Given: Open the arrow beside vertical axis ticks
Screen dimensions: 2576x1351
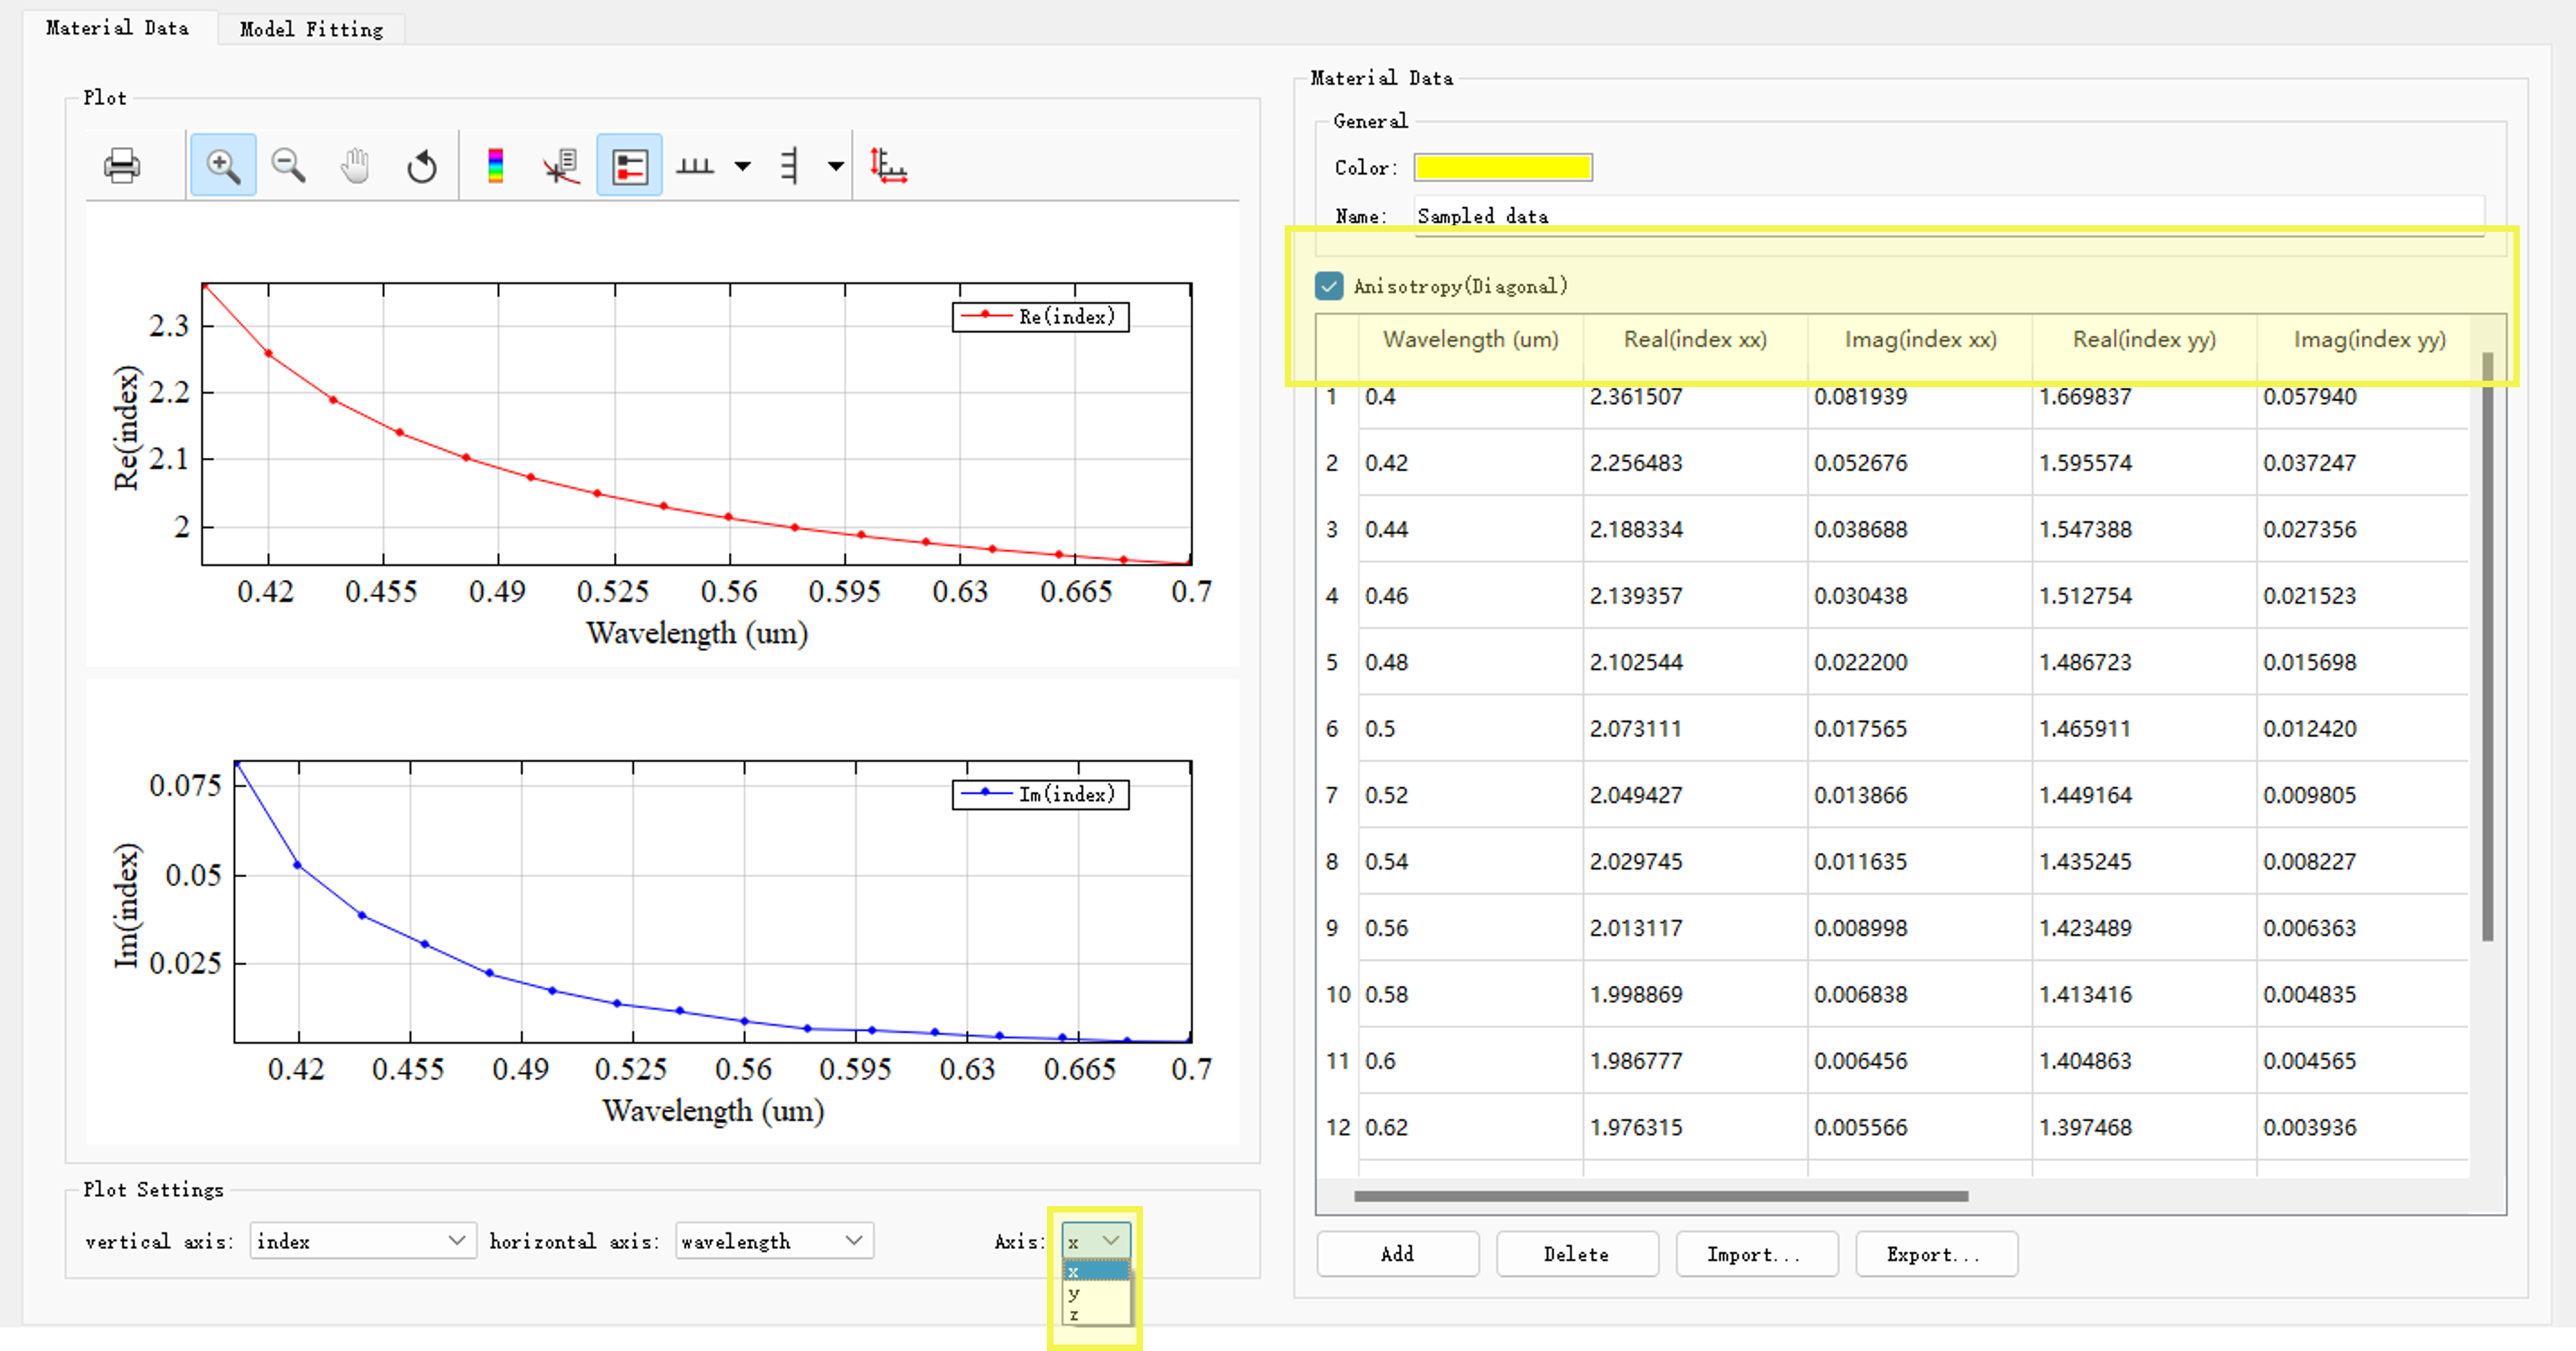Looking at the screenshot, I should pos(835,166).
